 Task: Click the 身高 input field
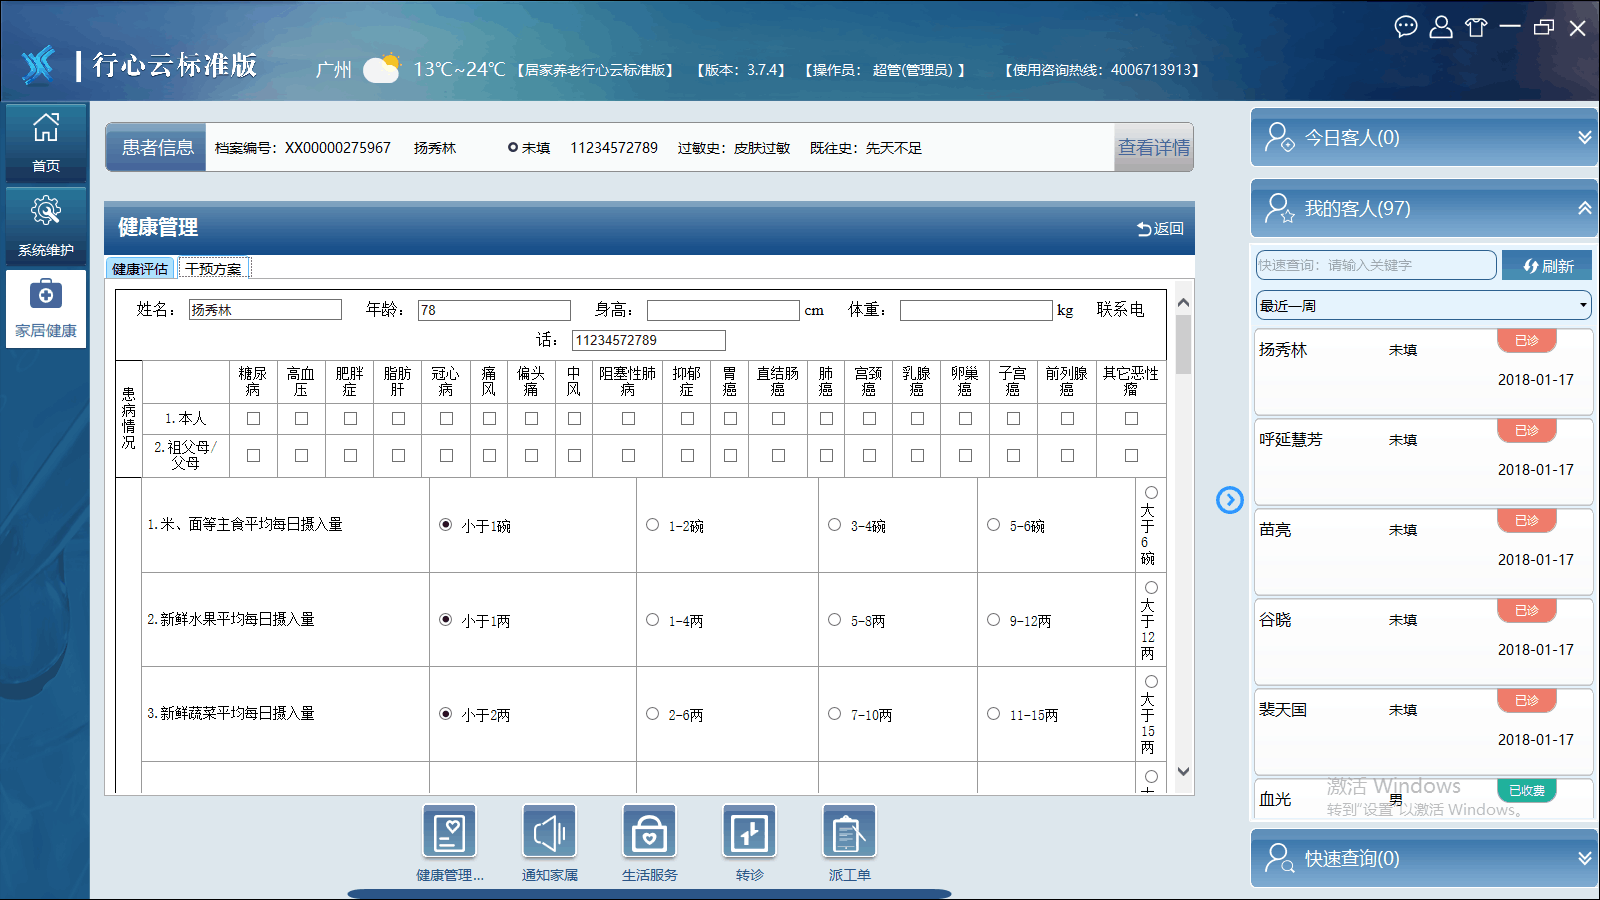[x=723, y=311]
